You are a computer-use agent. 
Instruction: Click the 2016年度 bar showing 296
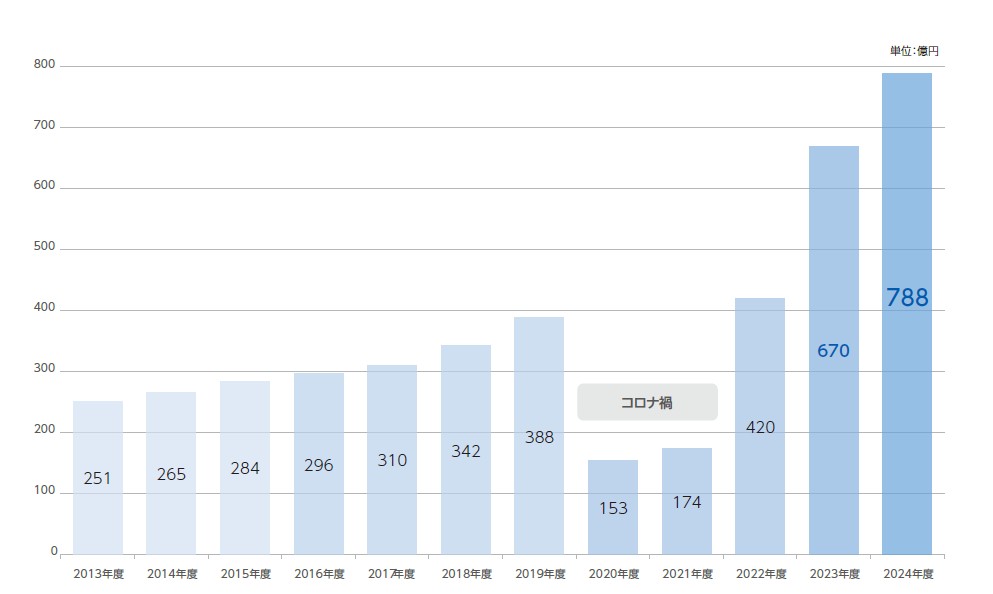point(319,464)
